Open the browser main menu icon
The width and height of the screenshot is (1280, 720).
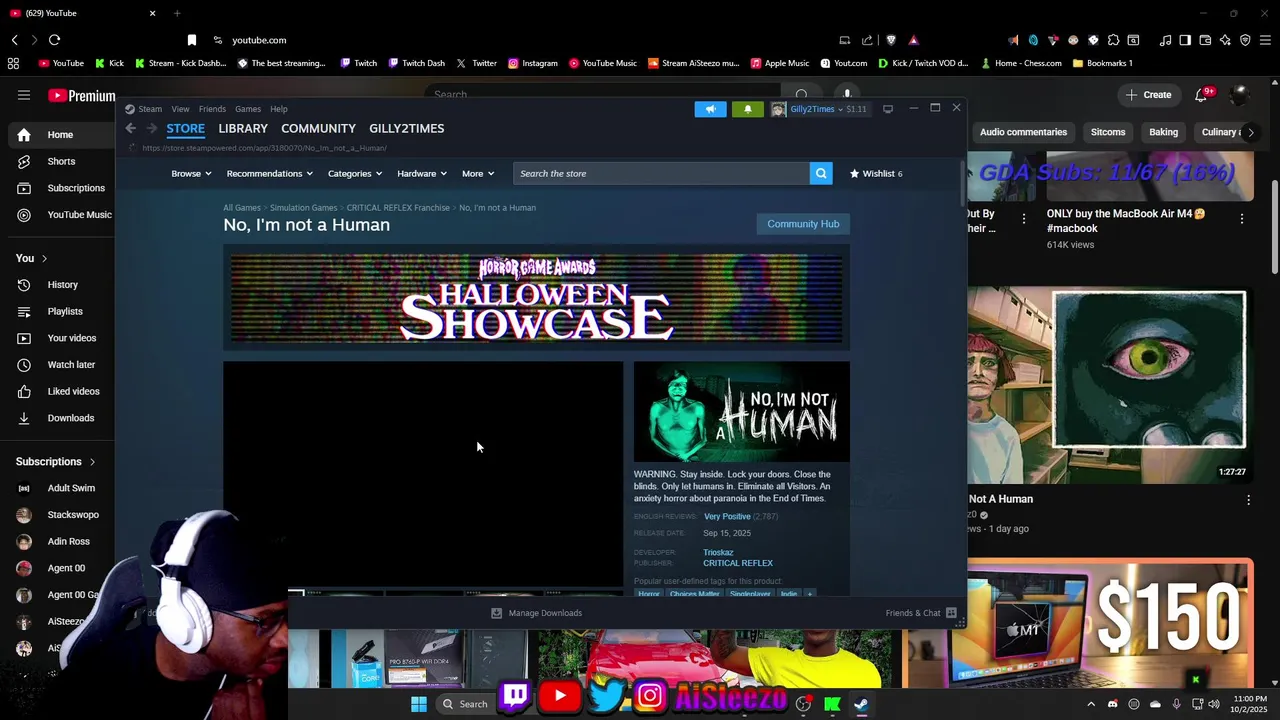pos(1265,40)
